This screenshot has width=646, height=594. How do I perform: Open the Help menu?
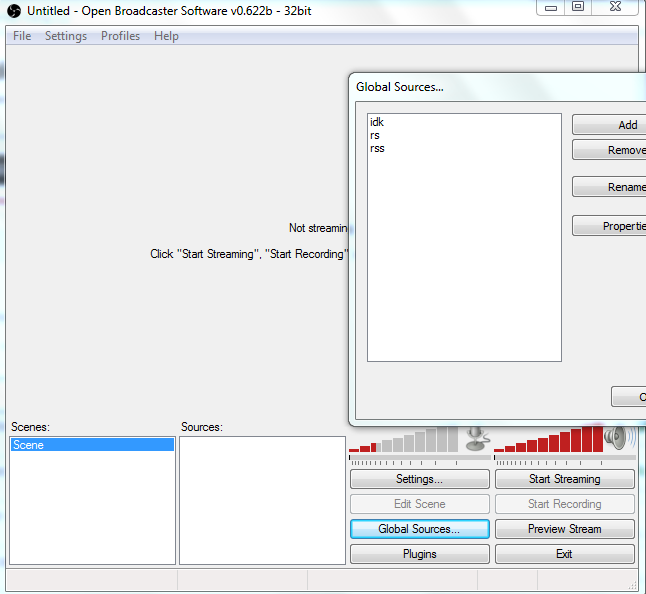(166, 36)
